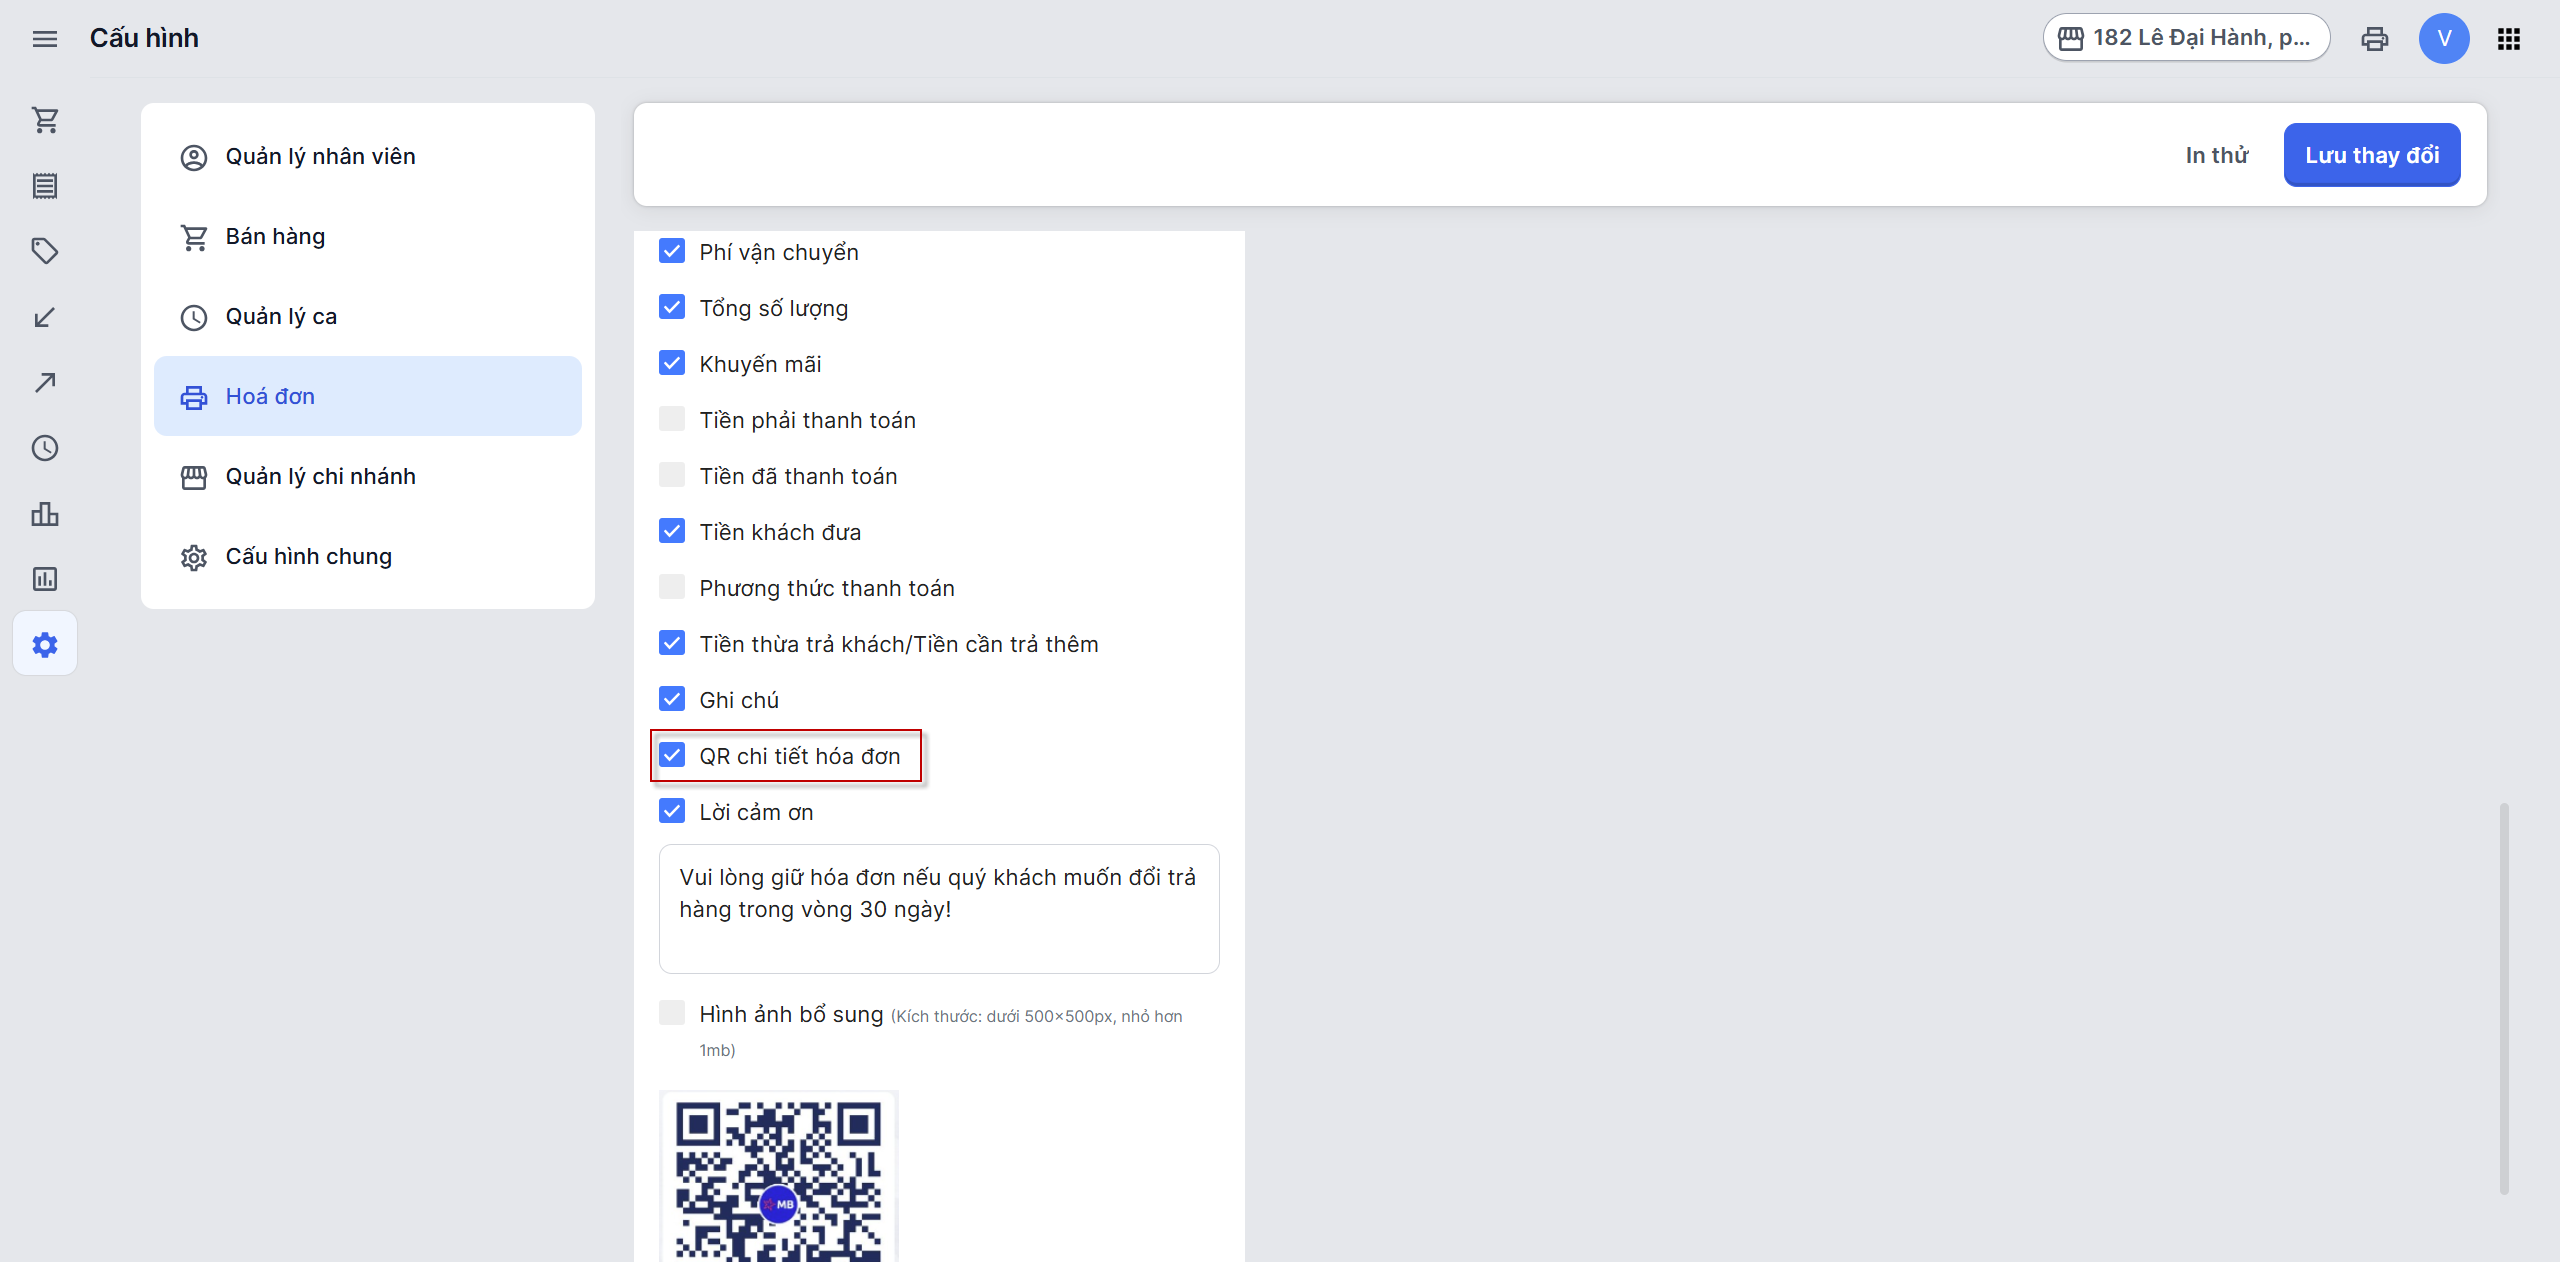The image size is (2560, 1262).
Task: Open Cấu hình chung settings menu
Action: pos(308,557)
